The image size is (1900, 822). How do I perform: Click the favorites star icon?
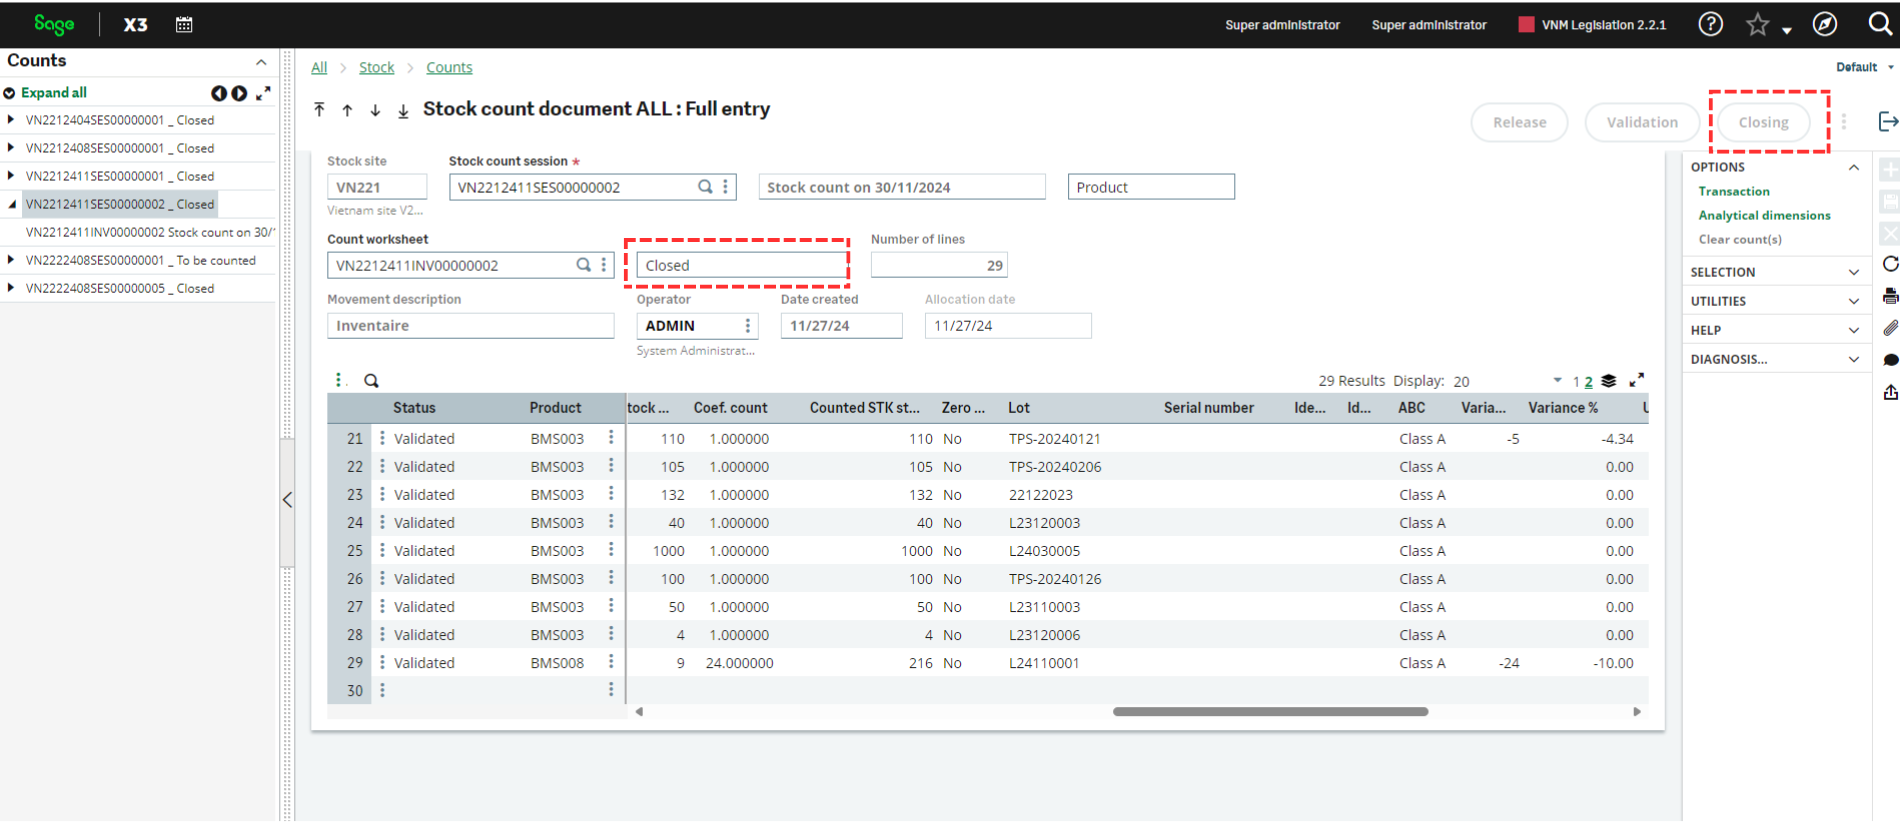pos(1757,24)
